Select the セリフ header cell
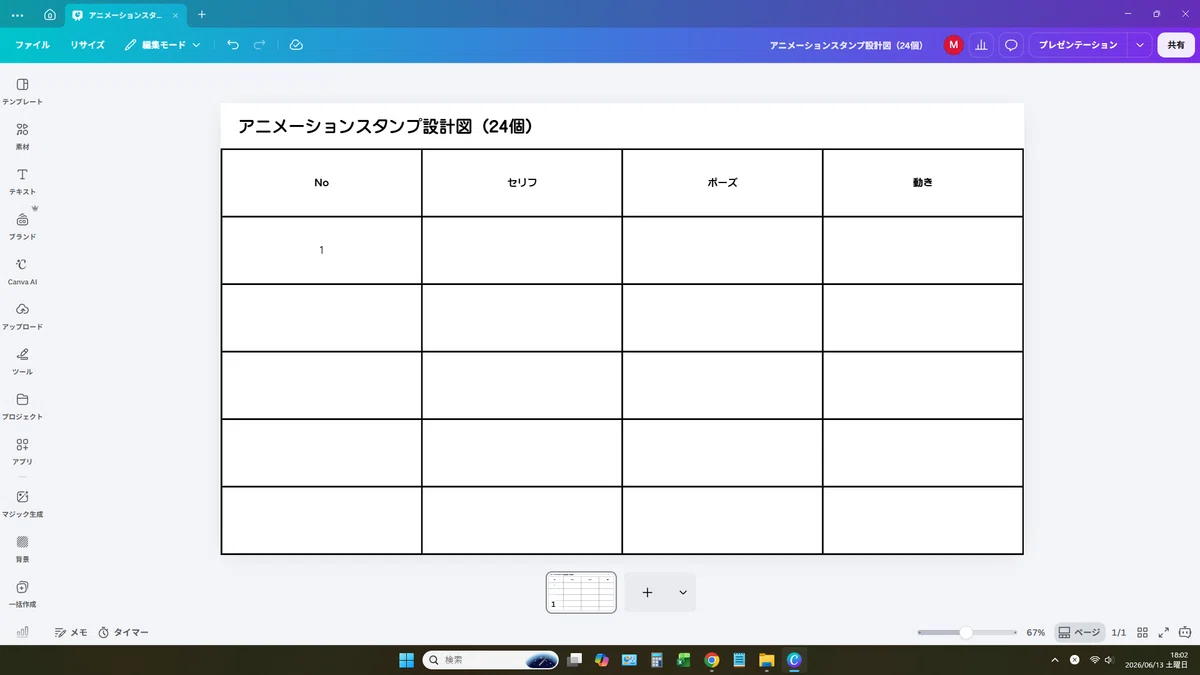Image resolution: width=1200 pixels, height=675 pixels. [x=522, y=183]
